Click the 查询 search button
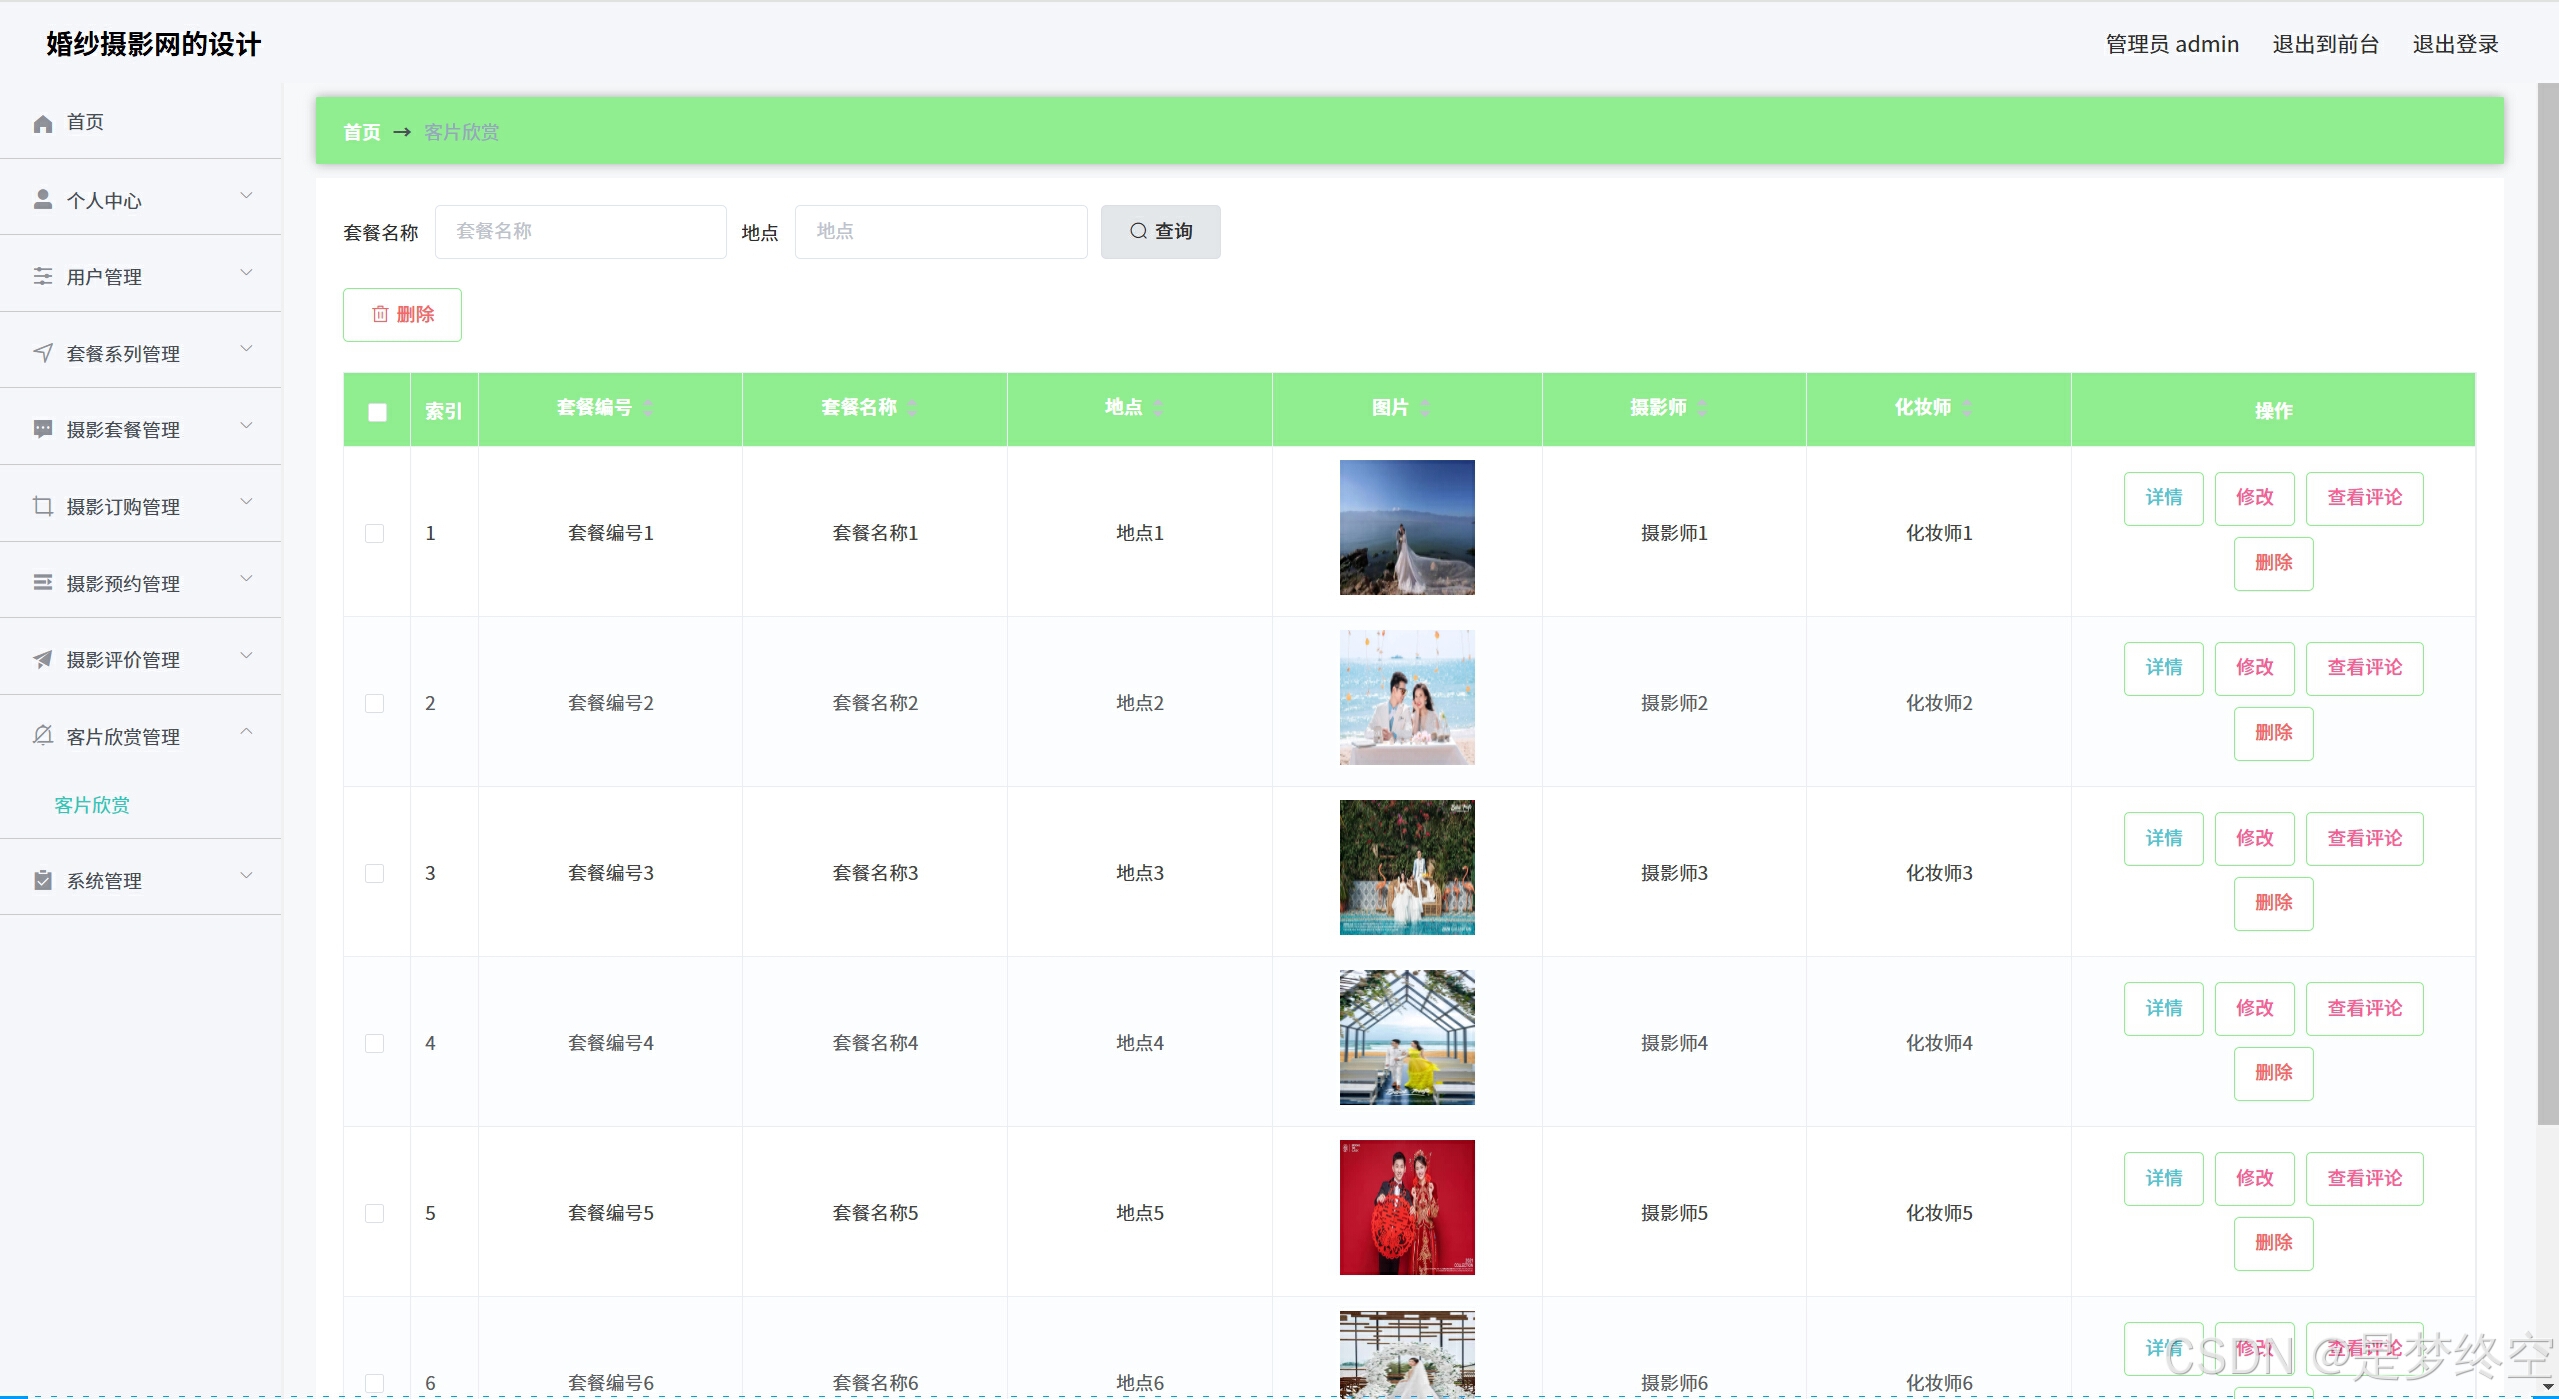2559x1399 pixels. 1160,232
